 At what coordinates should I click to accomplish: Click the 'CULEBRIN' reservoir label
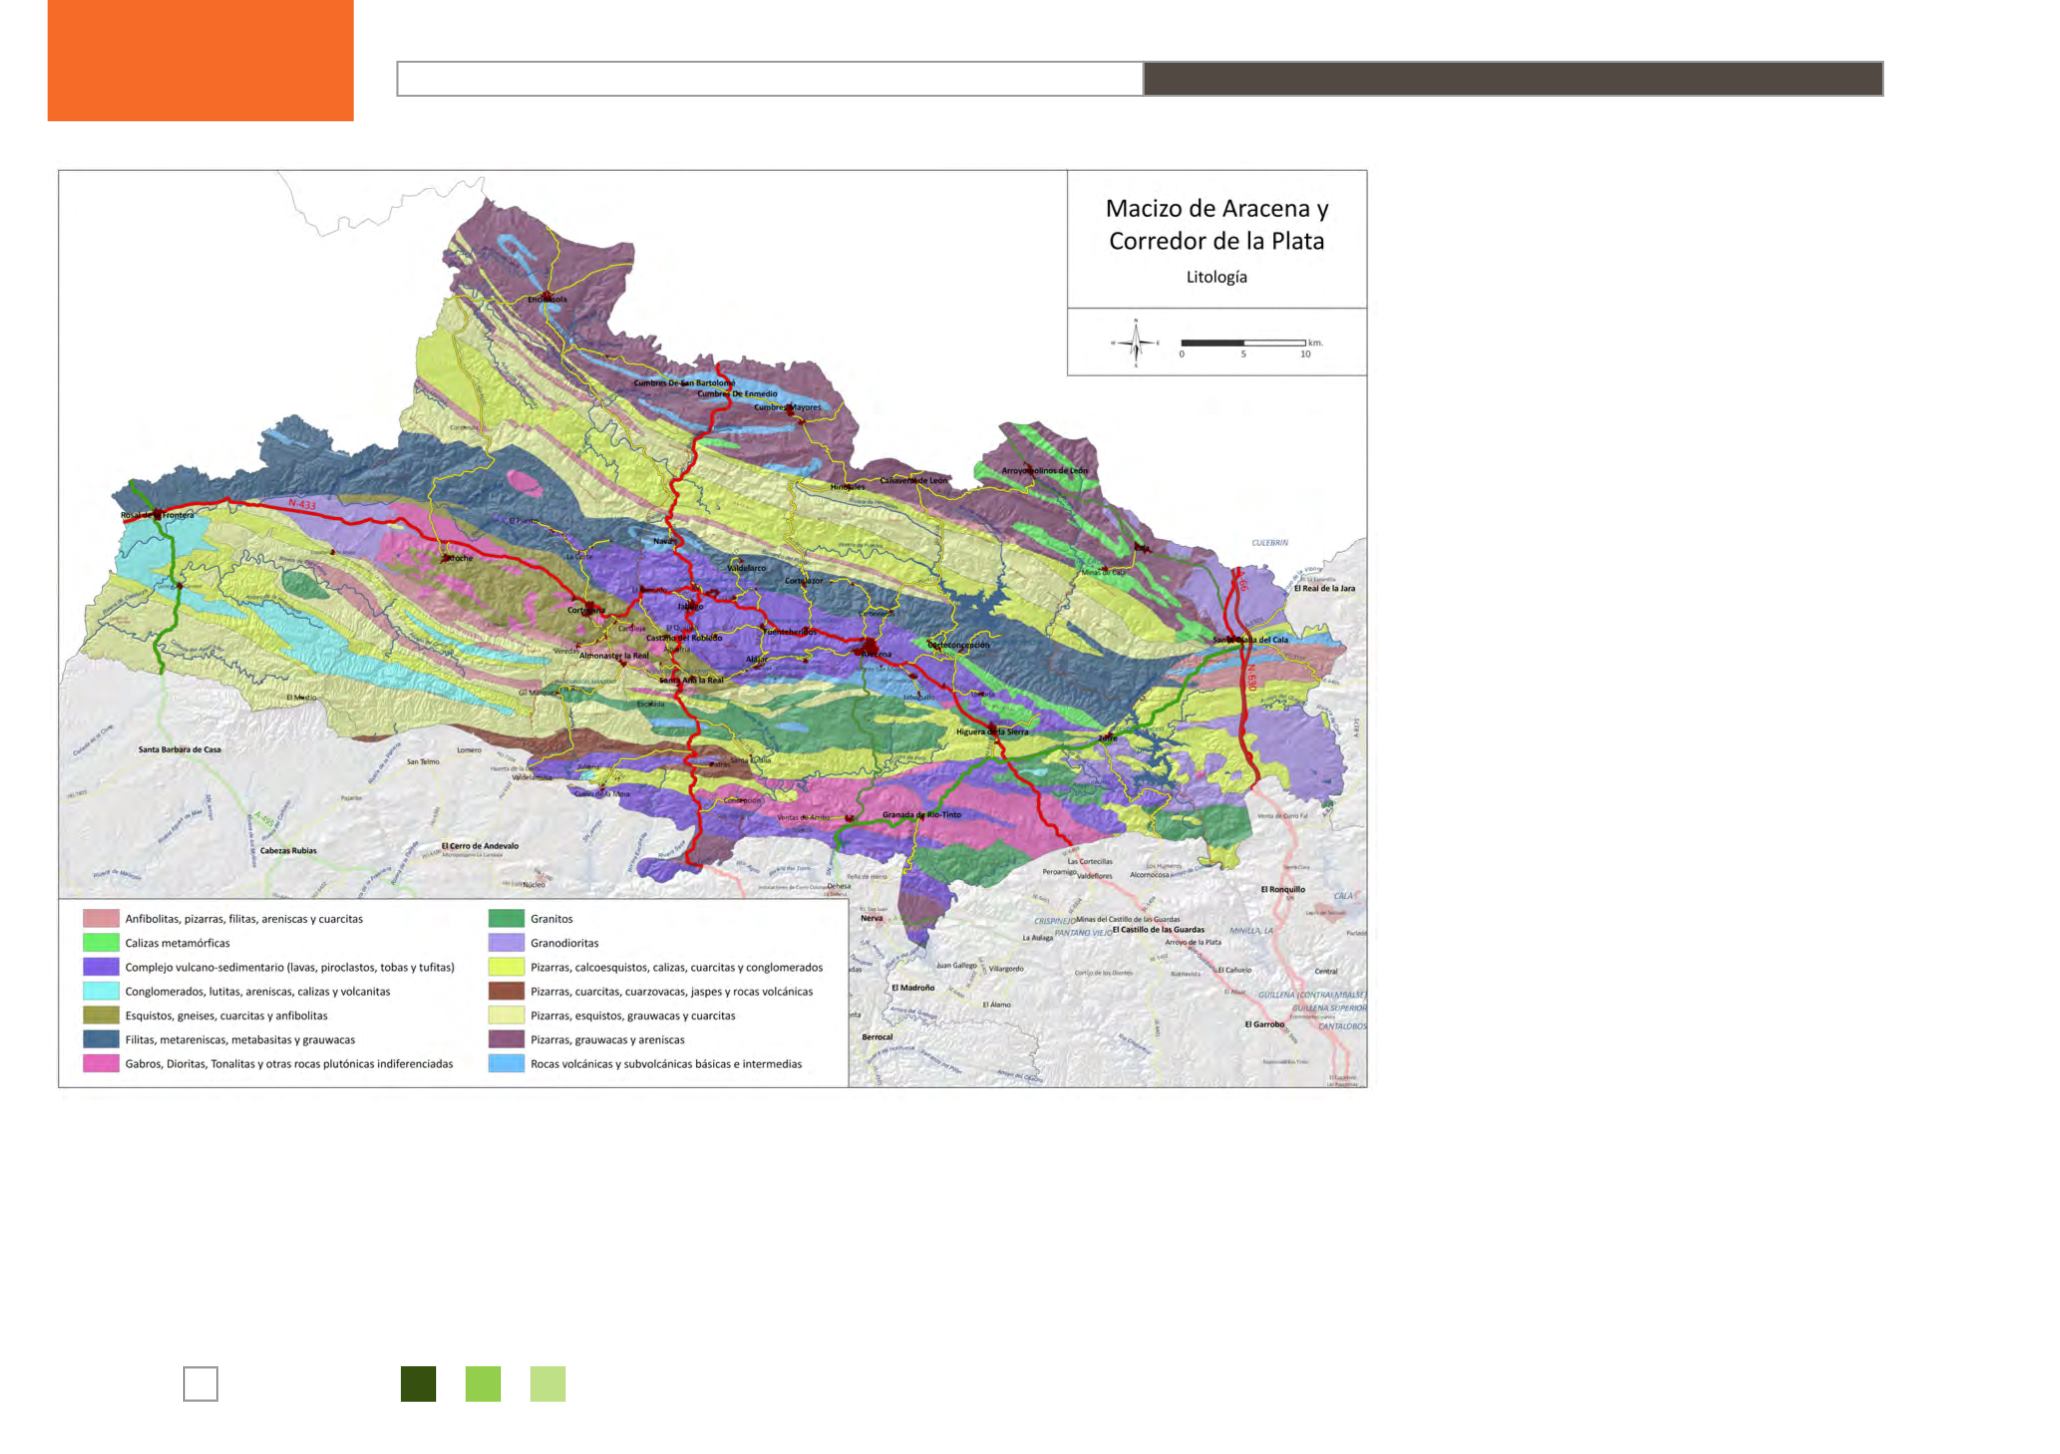[1270, 542]
